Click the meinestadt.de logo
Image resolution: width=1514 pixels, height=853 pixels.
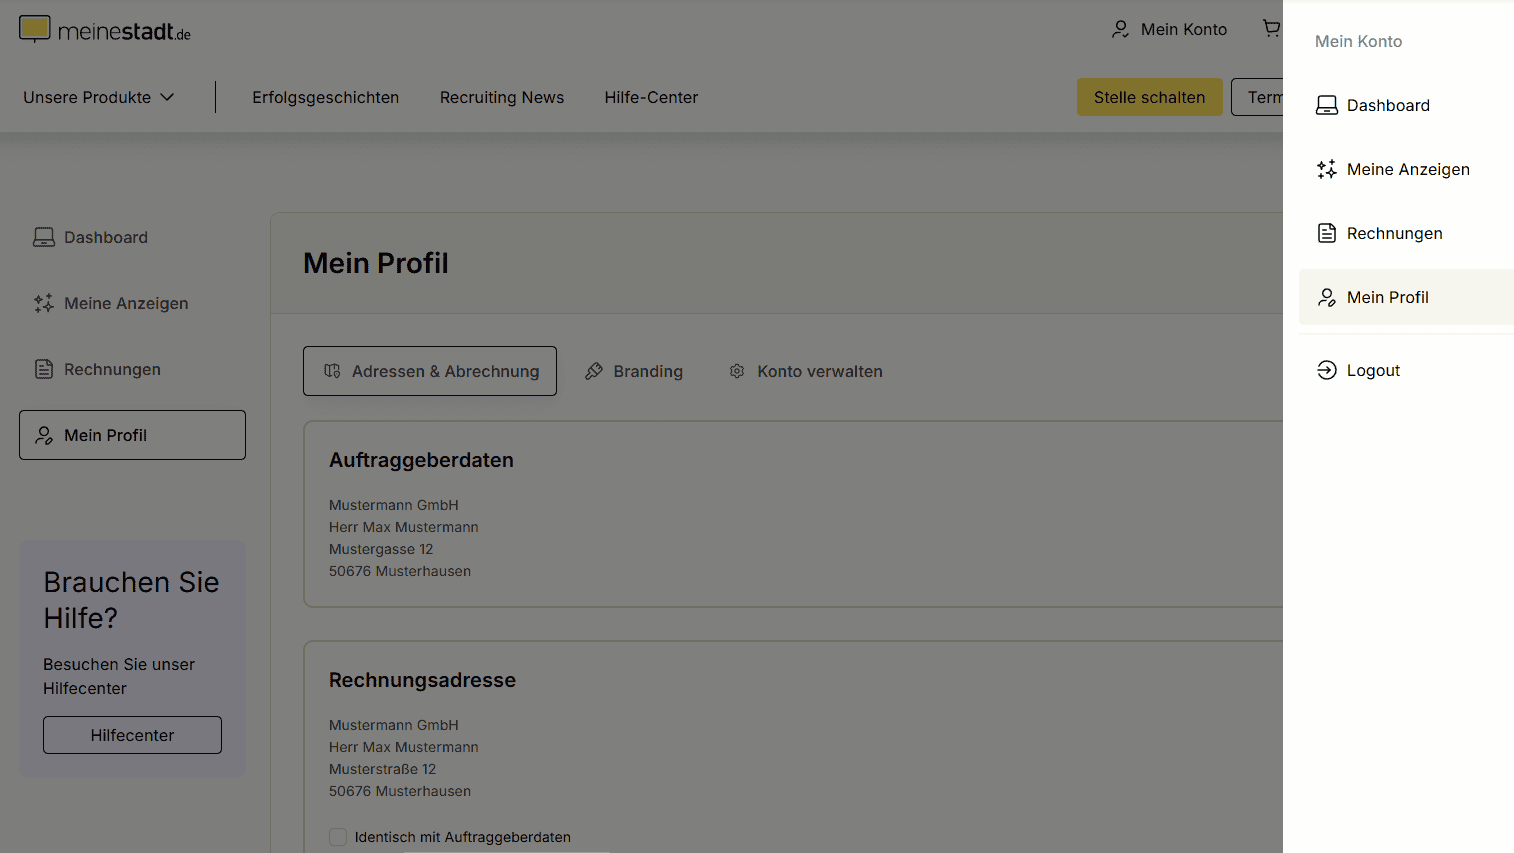[105, 30]
